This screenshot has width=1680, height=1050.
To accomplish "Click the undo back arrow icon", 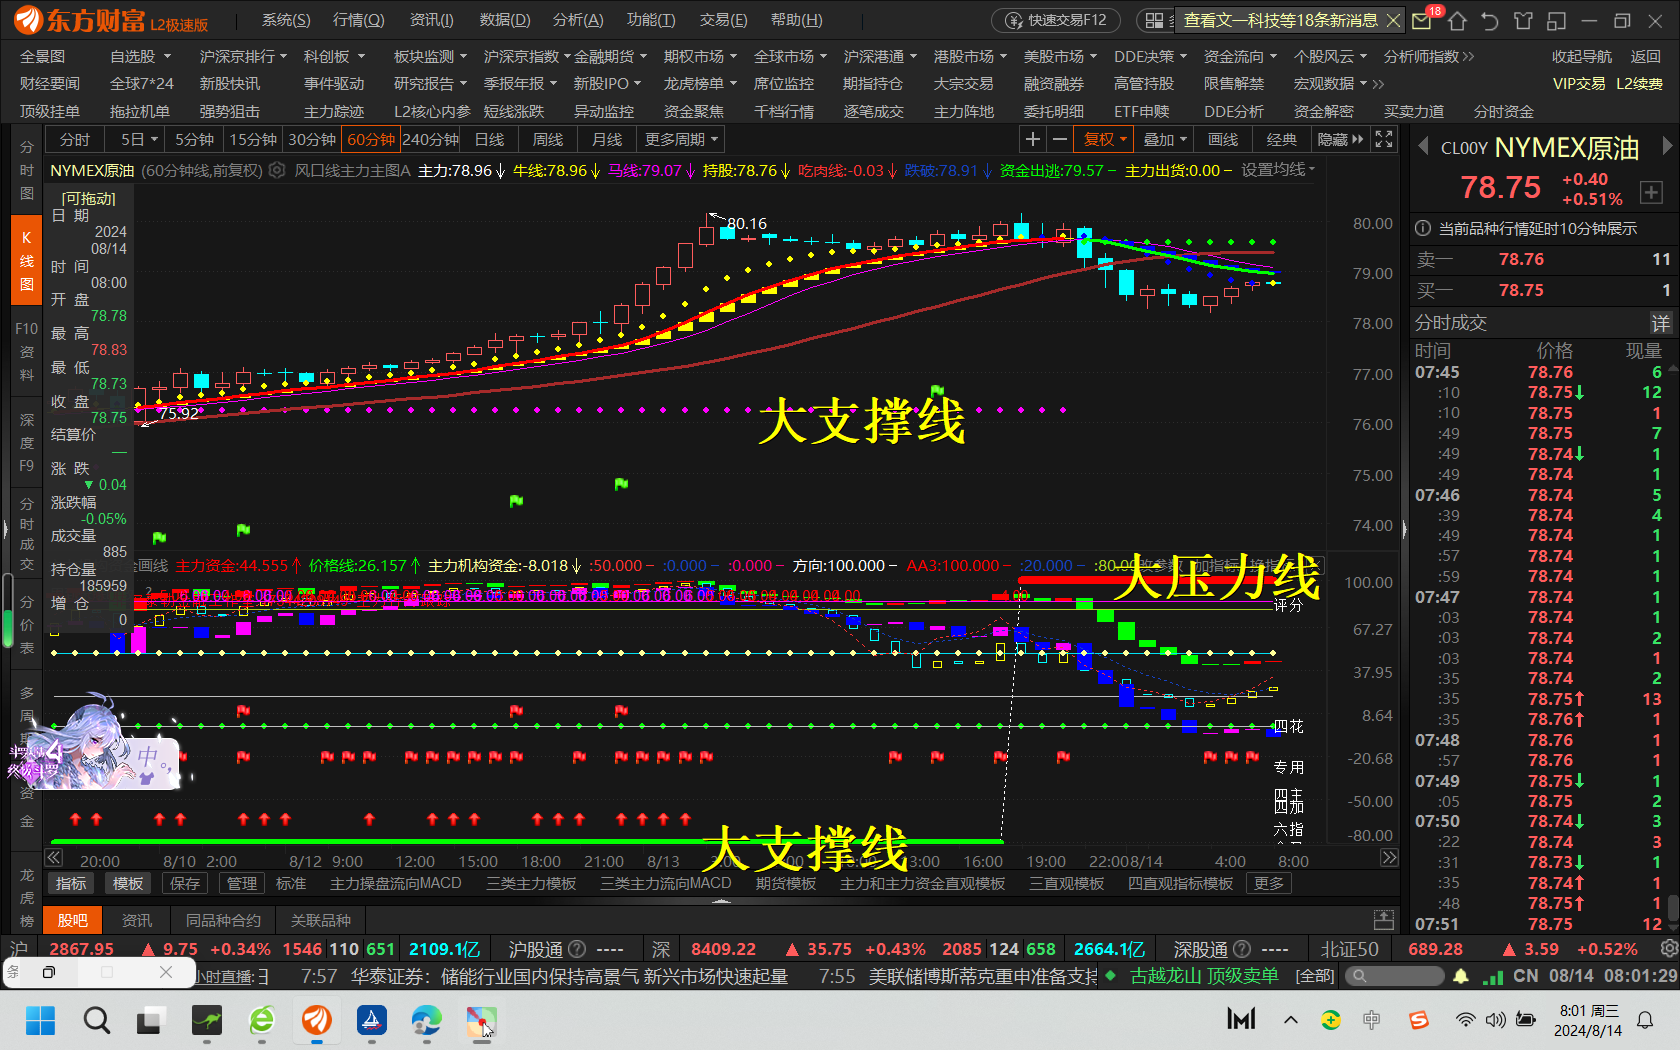I will click(x=1490, y=20).
